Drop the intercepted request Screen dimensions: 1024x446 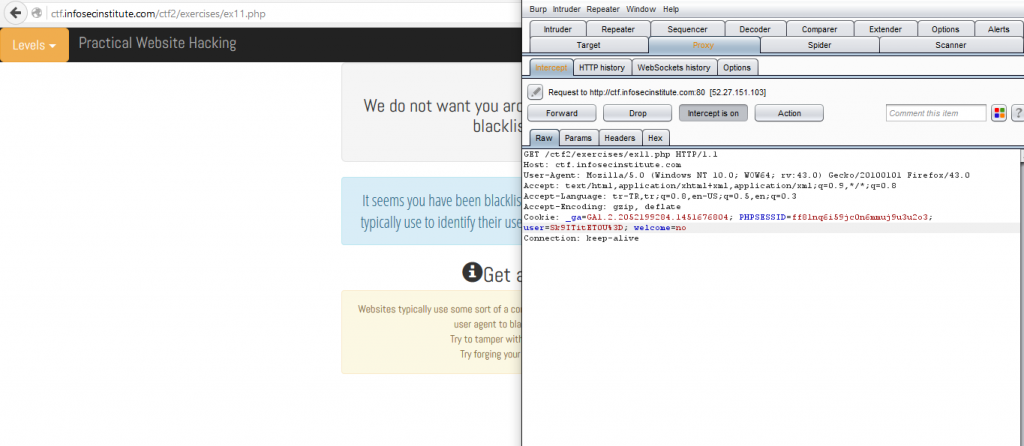pos(637,113)
